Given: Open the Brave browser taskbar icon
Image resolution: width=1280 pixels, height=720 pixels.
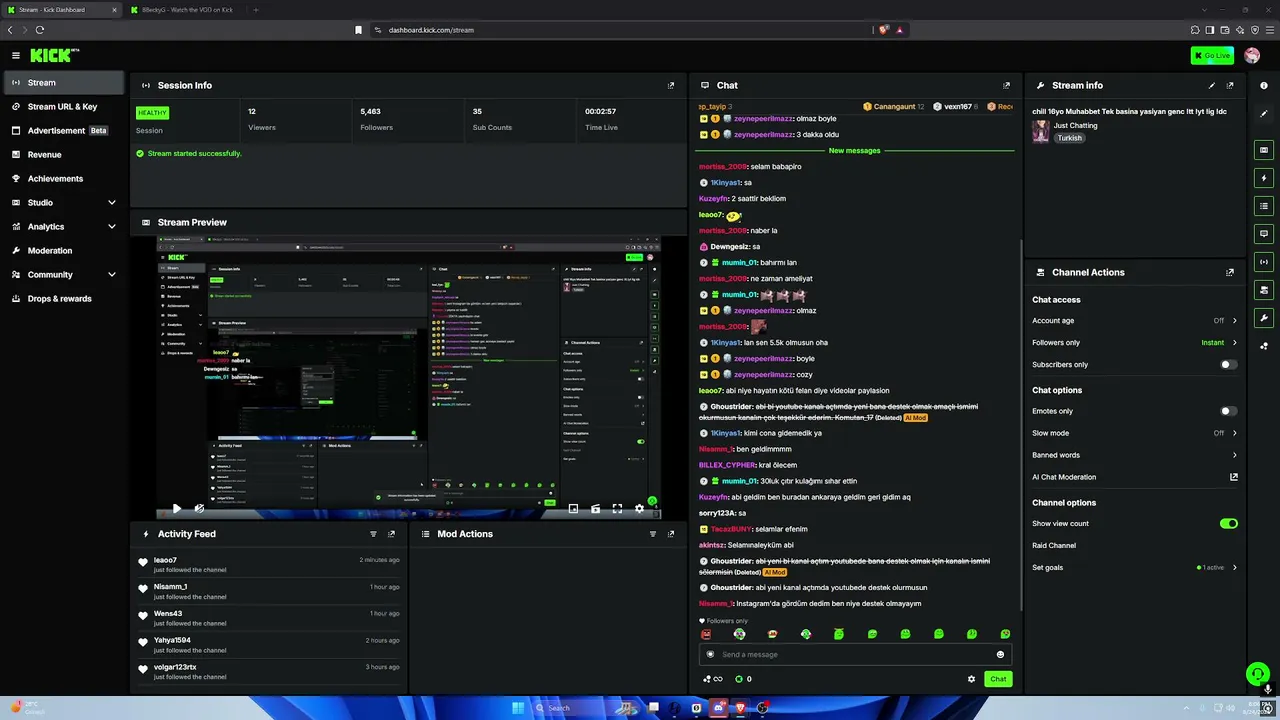Looking at the screenshot, I should (x=740, y=708).
